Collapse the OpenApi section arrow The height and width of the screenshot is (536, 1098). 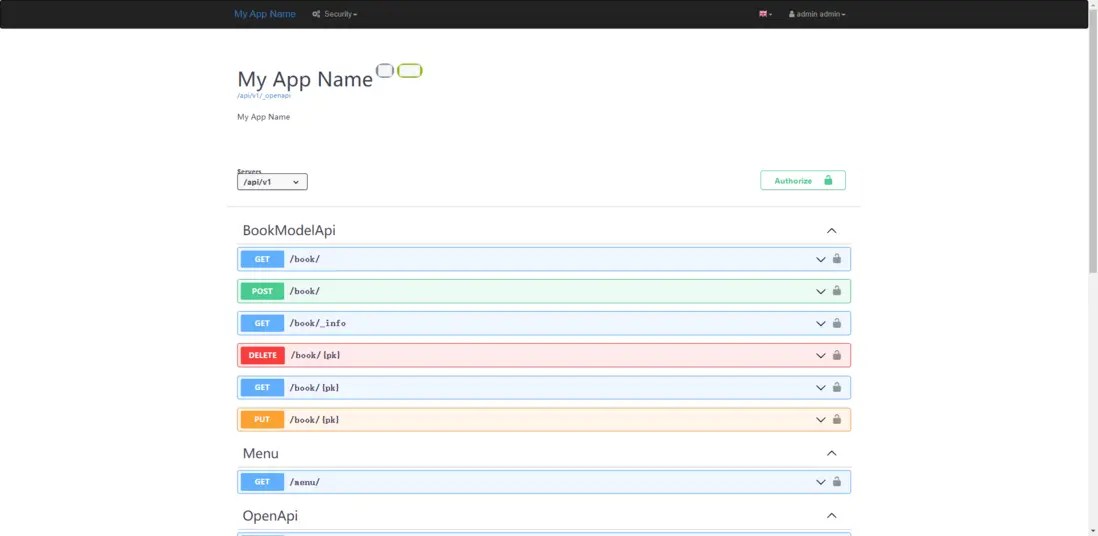click(x=832, y=516)
